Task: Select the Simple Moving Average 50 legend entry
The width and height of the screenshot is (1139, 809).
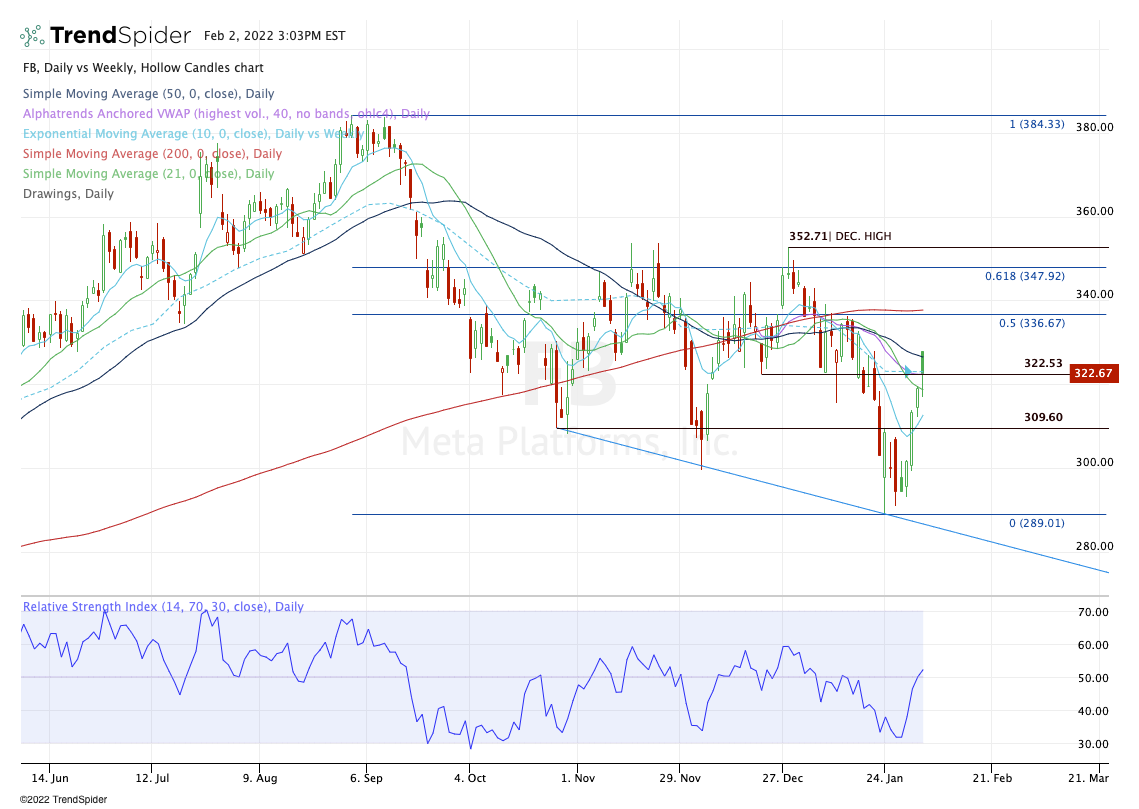Action: 149,94
